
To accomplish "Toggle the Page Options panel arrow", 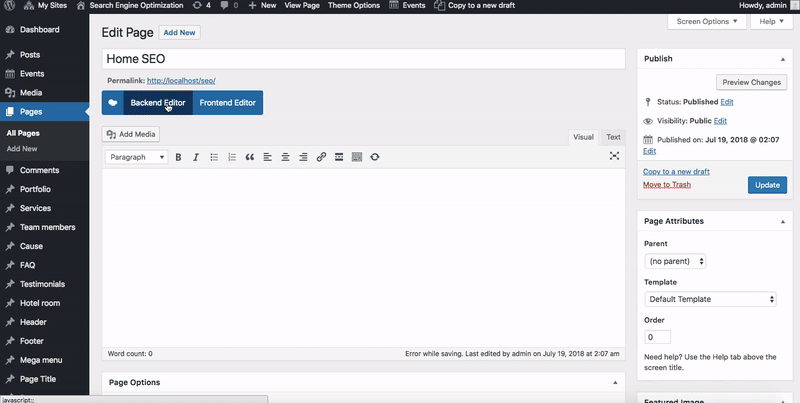I will (615, 383).
